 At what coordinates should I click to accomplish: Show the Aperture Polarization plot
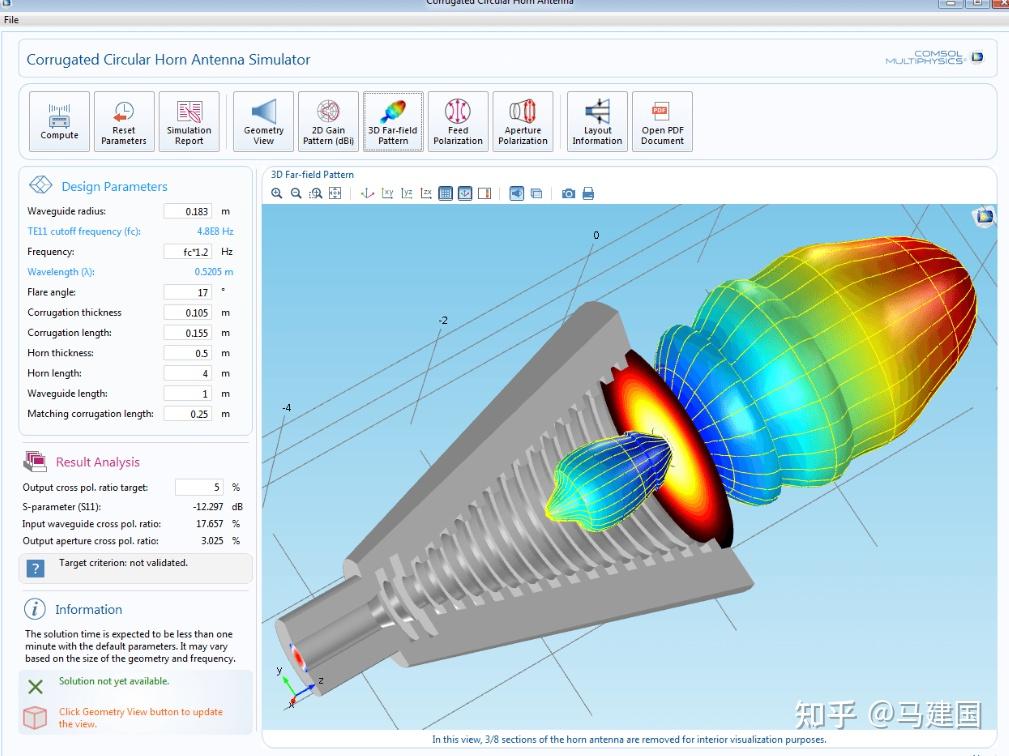pos(523,120)
